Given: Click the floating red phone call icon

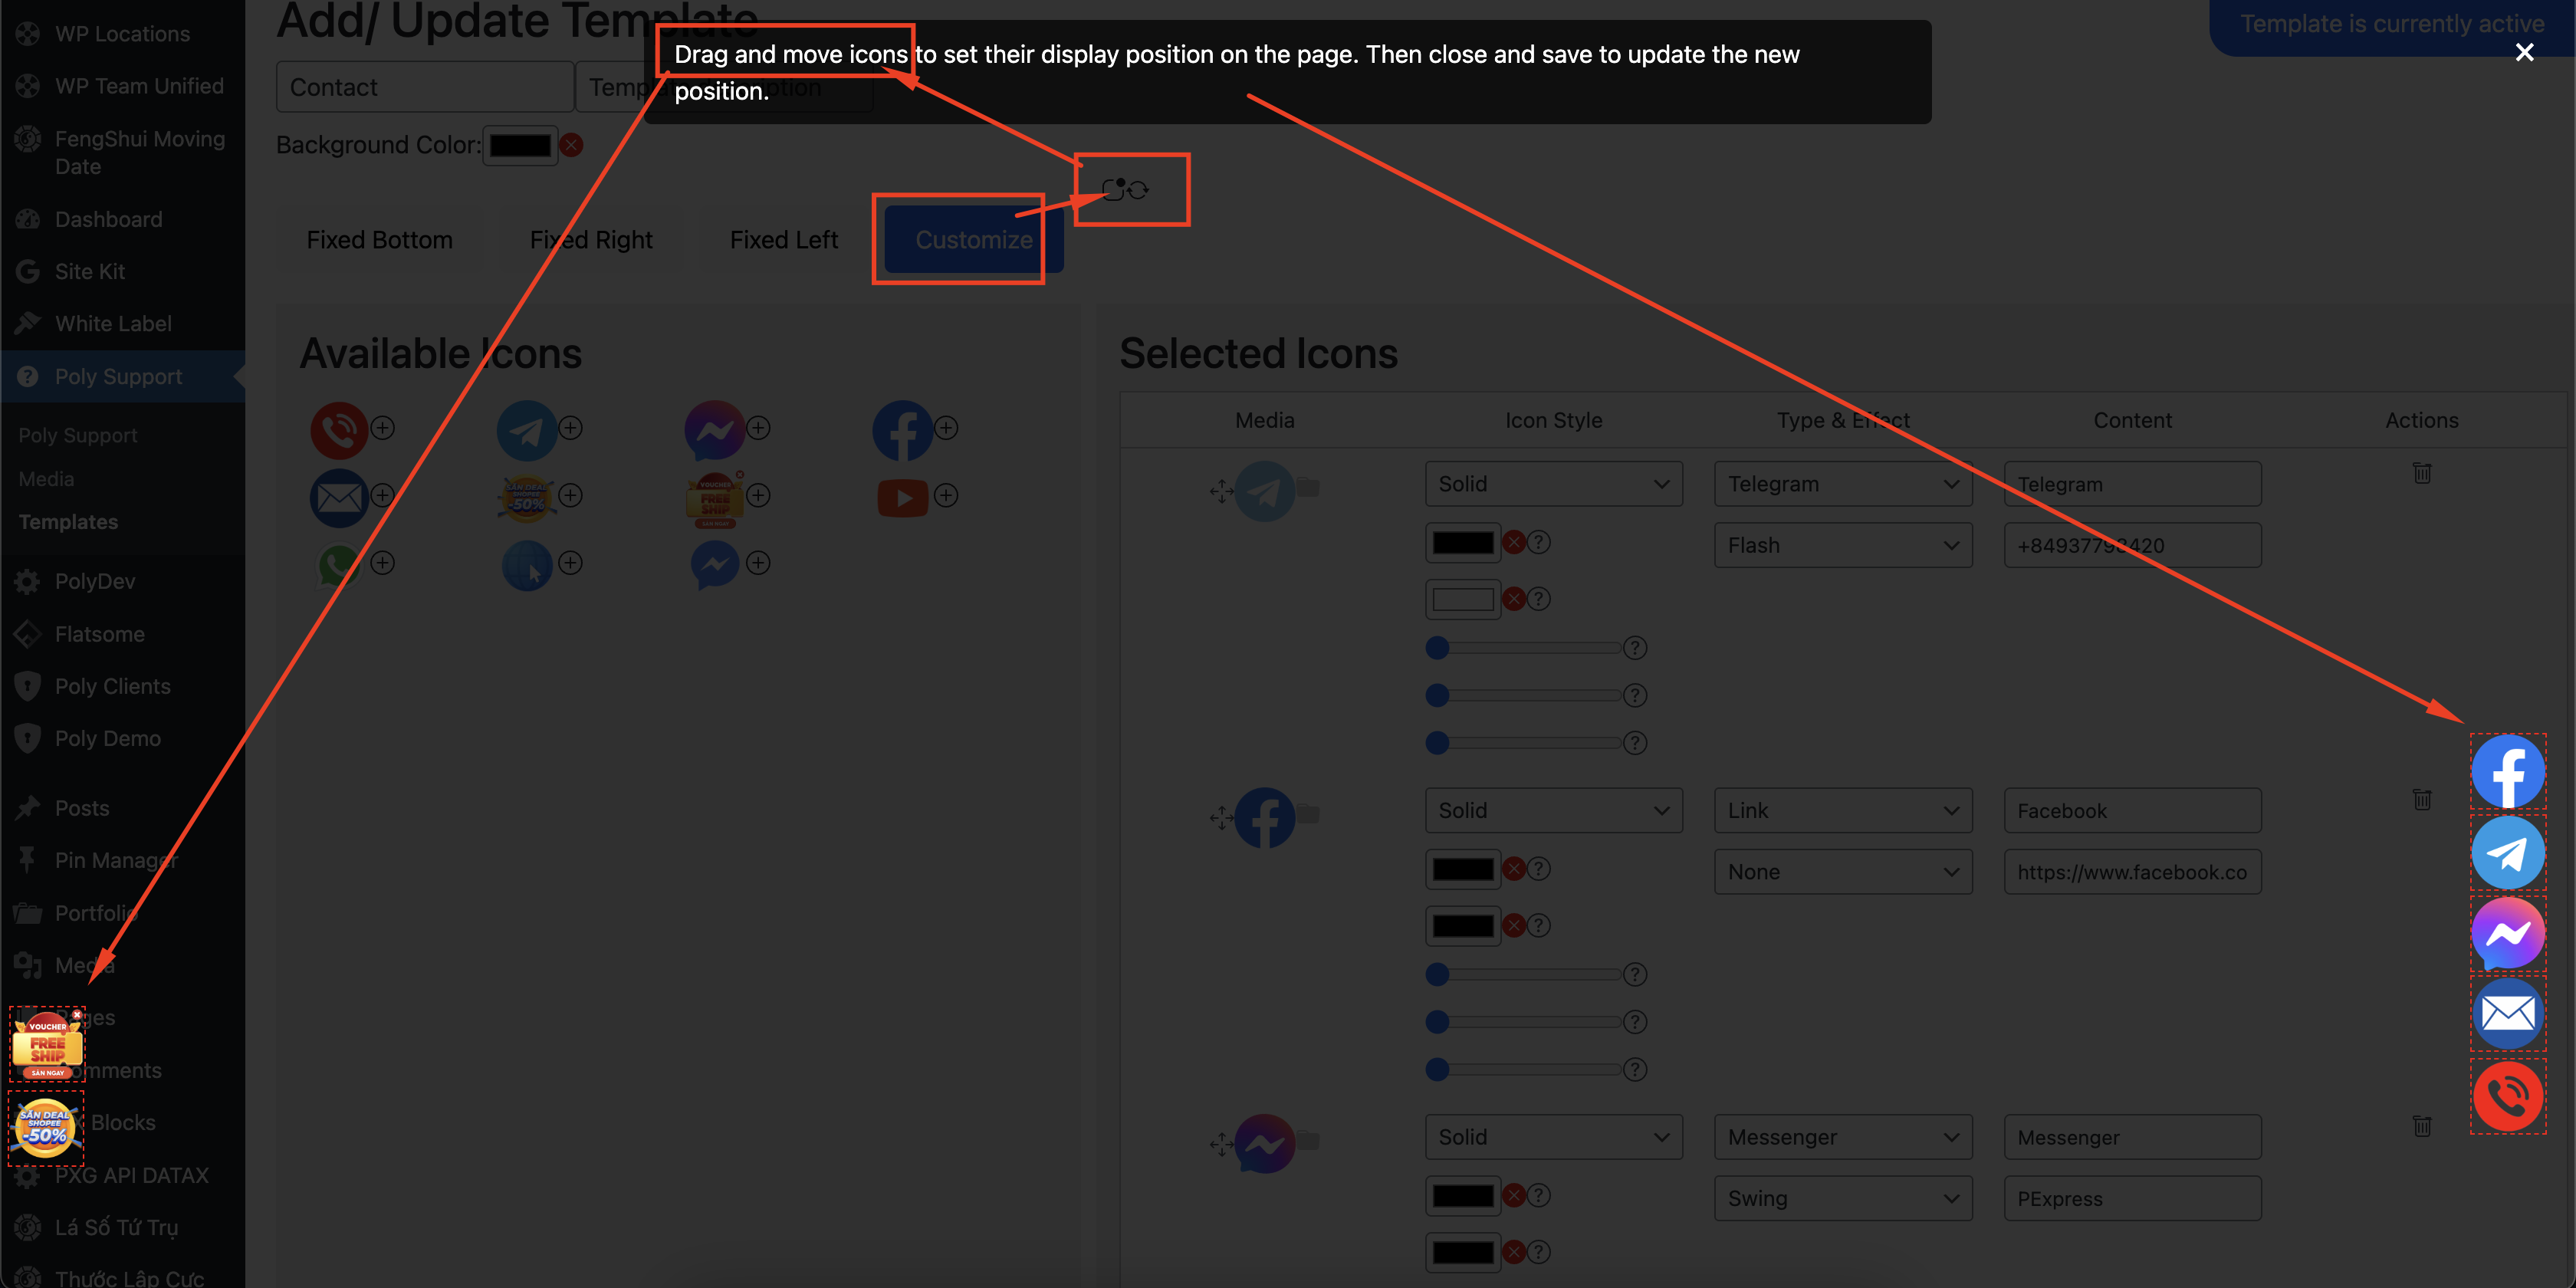Looking at the screenshot, I should click(2507, 1096).
